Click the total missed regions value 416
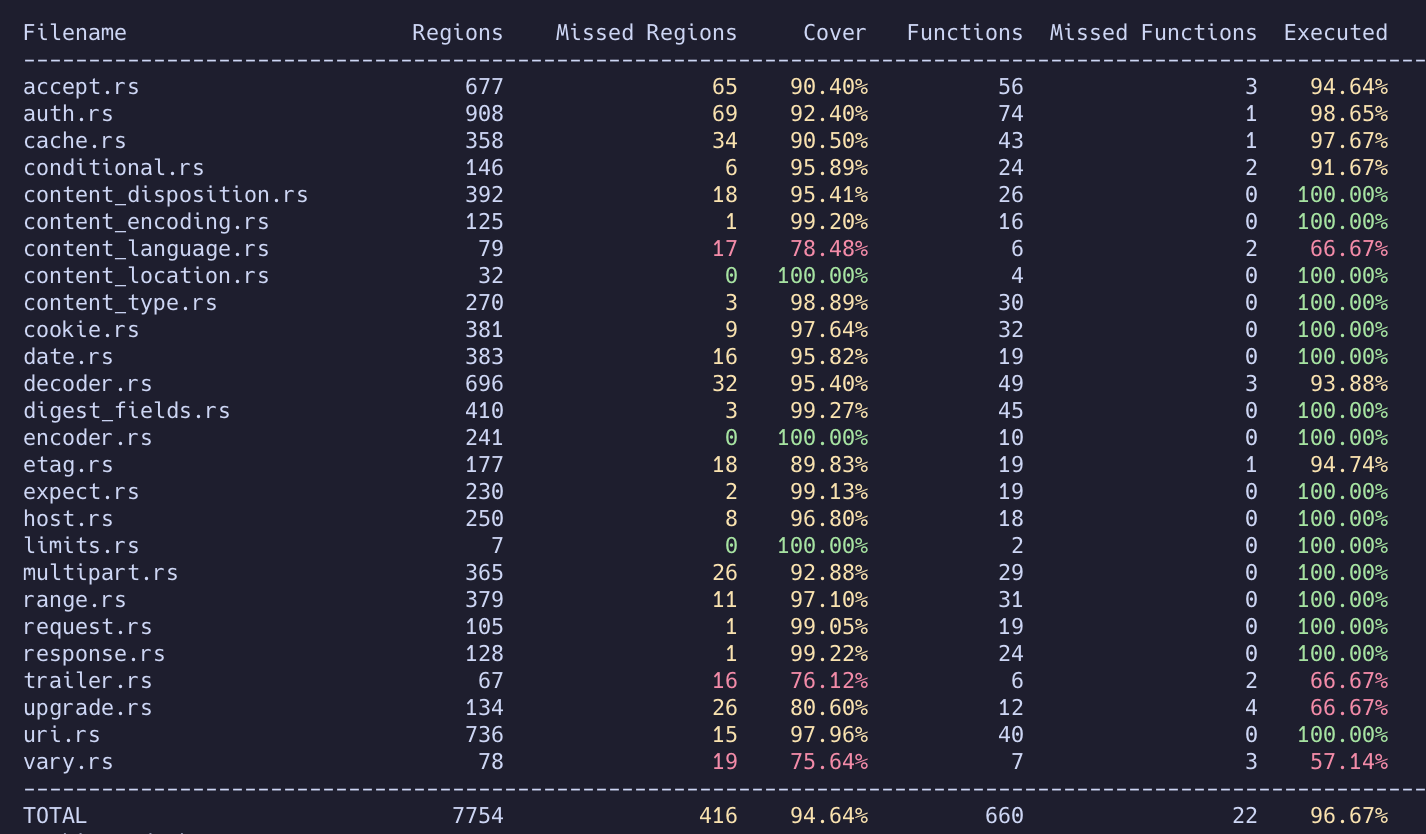 718,816
